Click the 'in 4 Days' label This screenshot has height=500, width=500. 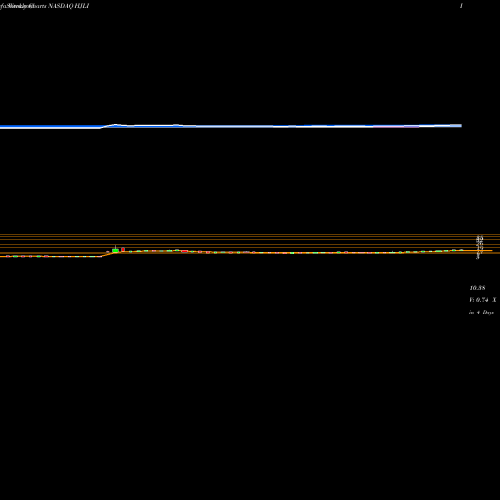pyautogui.click(x=481, y=312)
